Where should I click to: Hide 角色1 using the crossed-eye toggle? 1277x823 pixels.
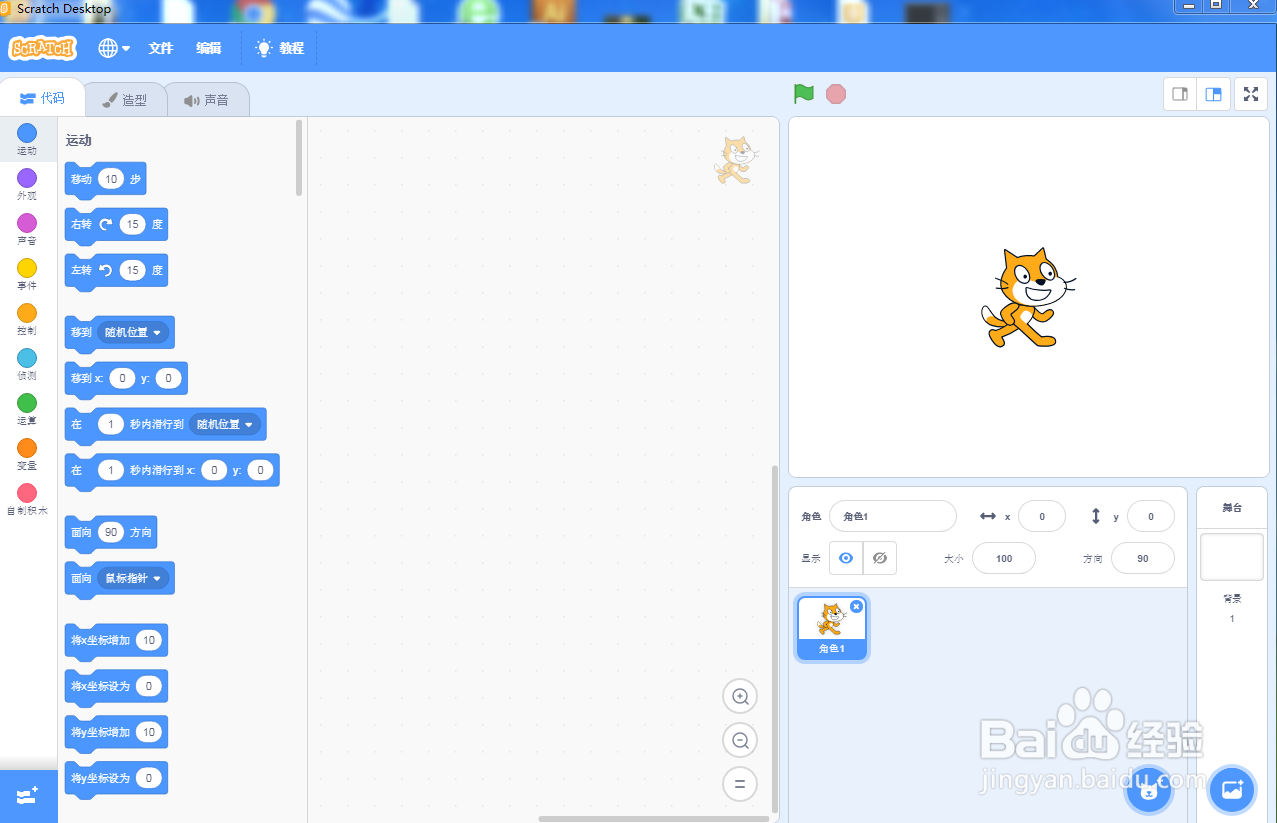click(x=879, y=558)
